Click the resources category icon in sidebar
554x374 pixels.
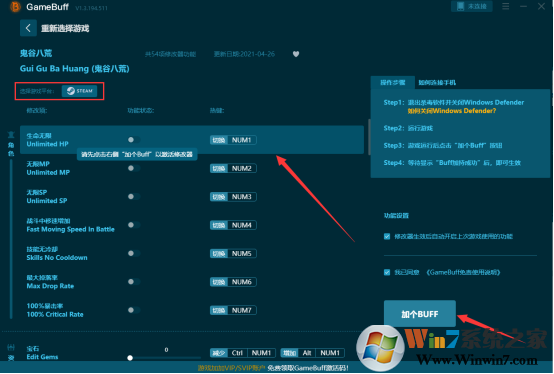click(11, 352)
